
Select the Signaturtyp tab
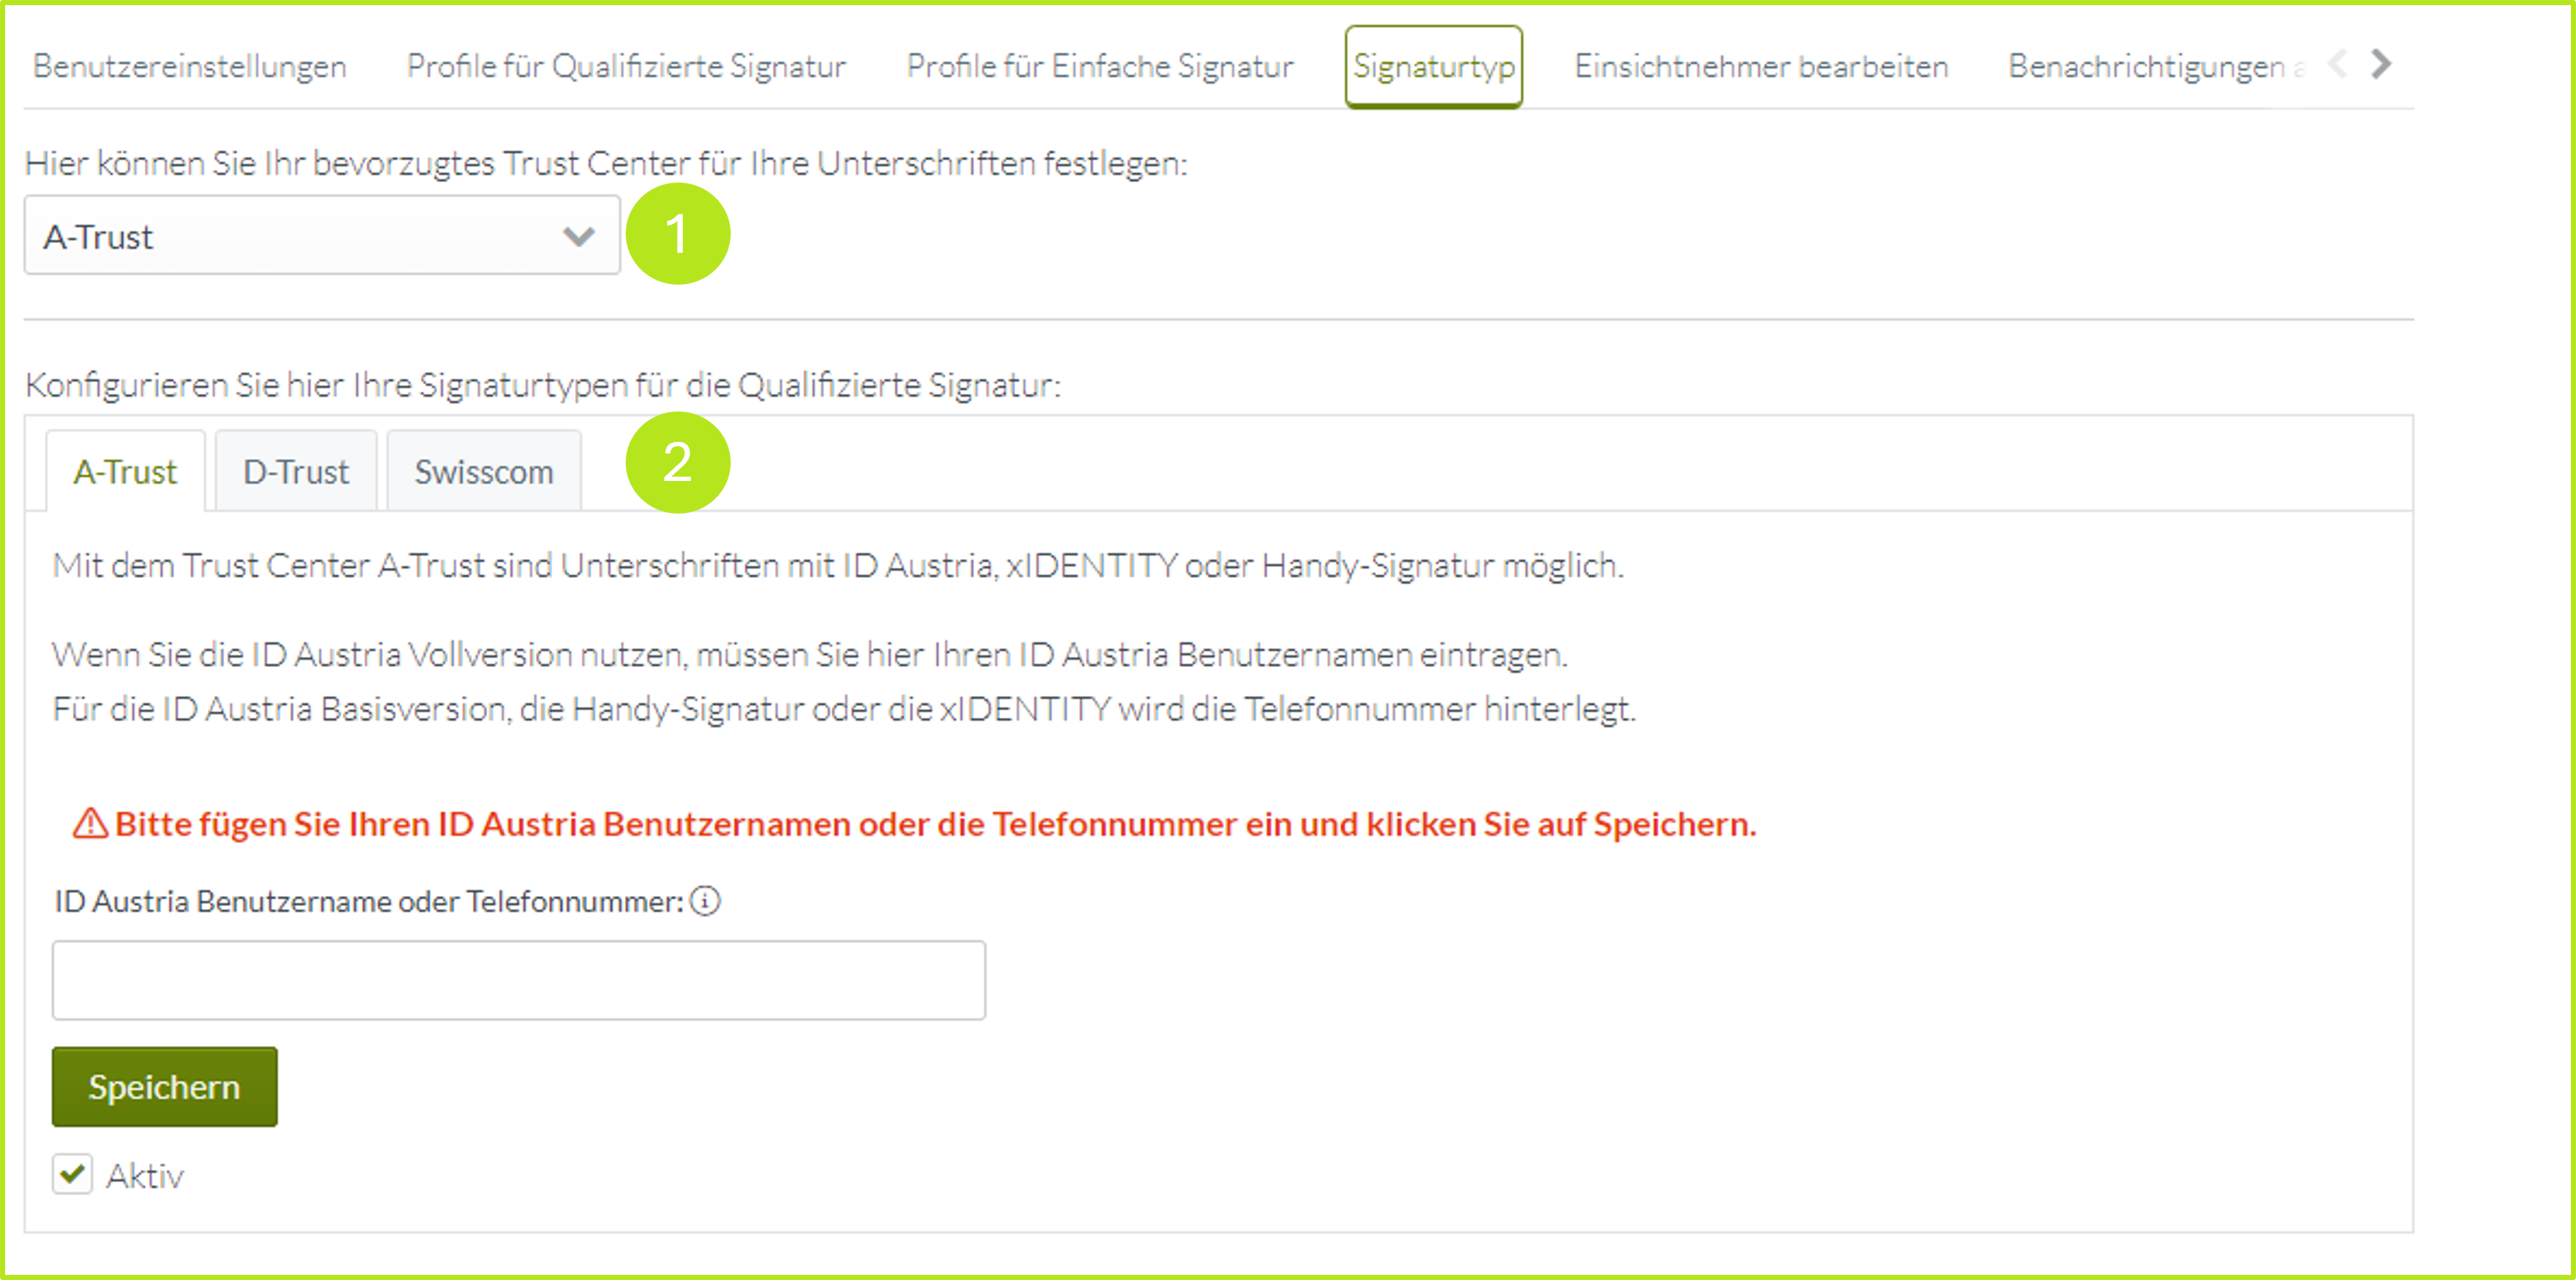(1433, 66)
